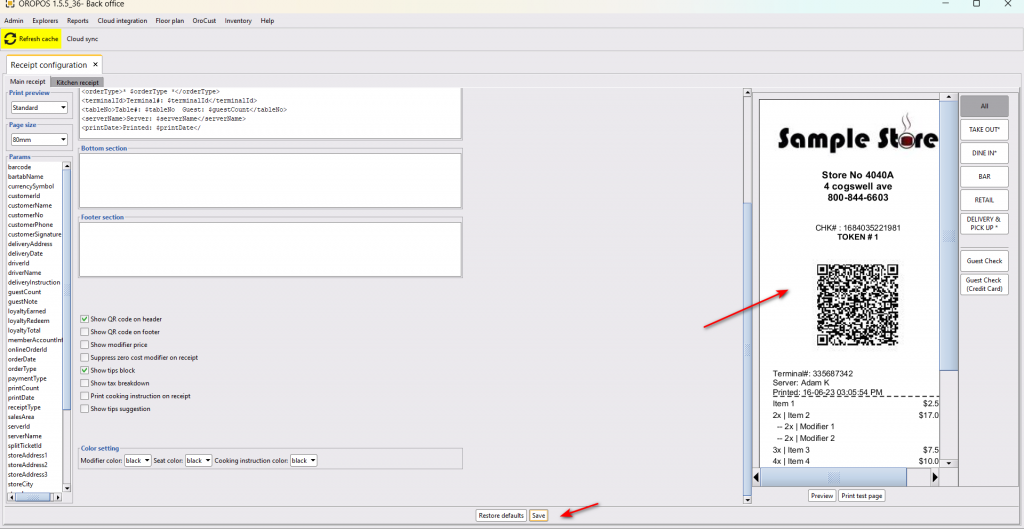Select the DINE IN order type button
This screenshot has height=529, width=1024.
[984, 153]
